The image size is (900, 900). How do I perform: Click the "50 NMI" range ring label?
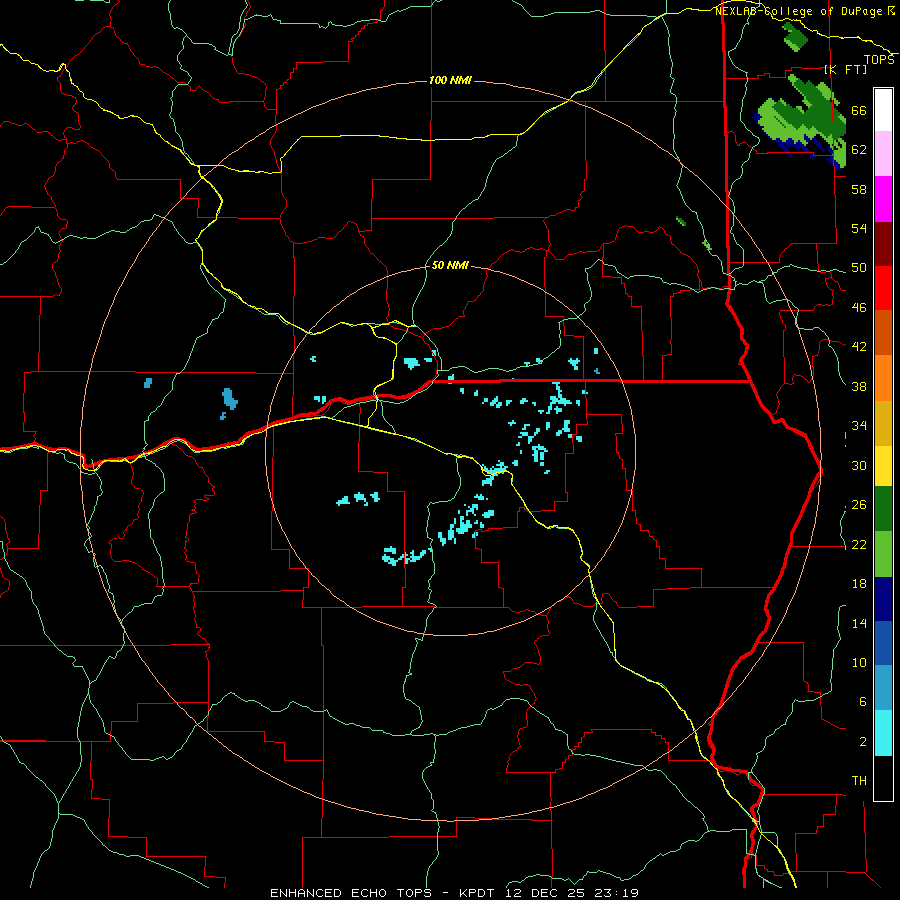click(450, 266)
